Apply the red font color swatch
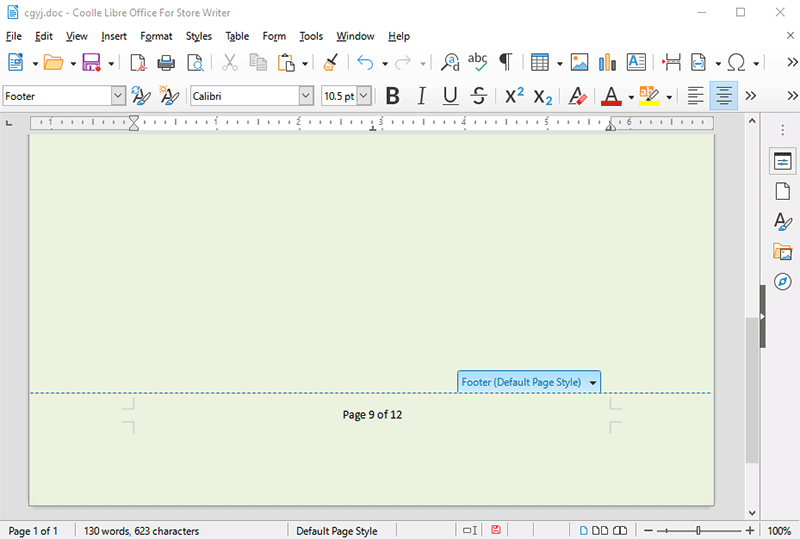Viewport: 800px width, 539px height. (x=611, y=96)
